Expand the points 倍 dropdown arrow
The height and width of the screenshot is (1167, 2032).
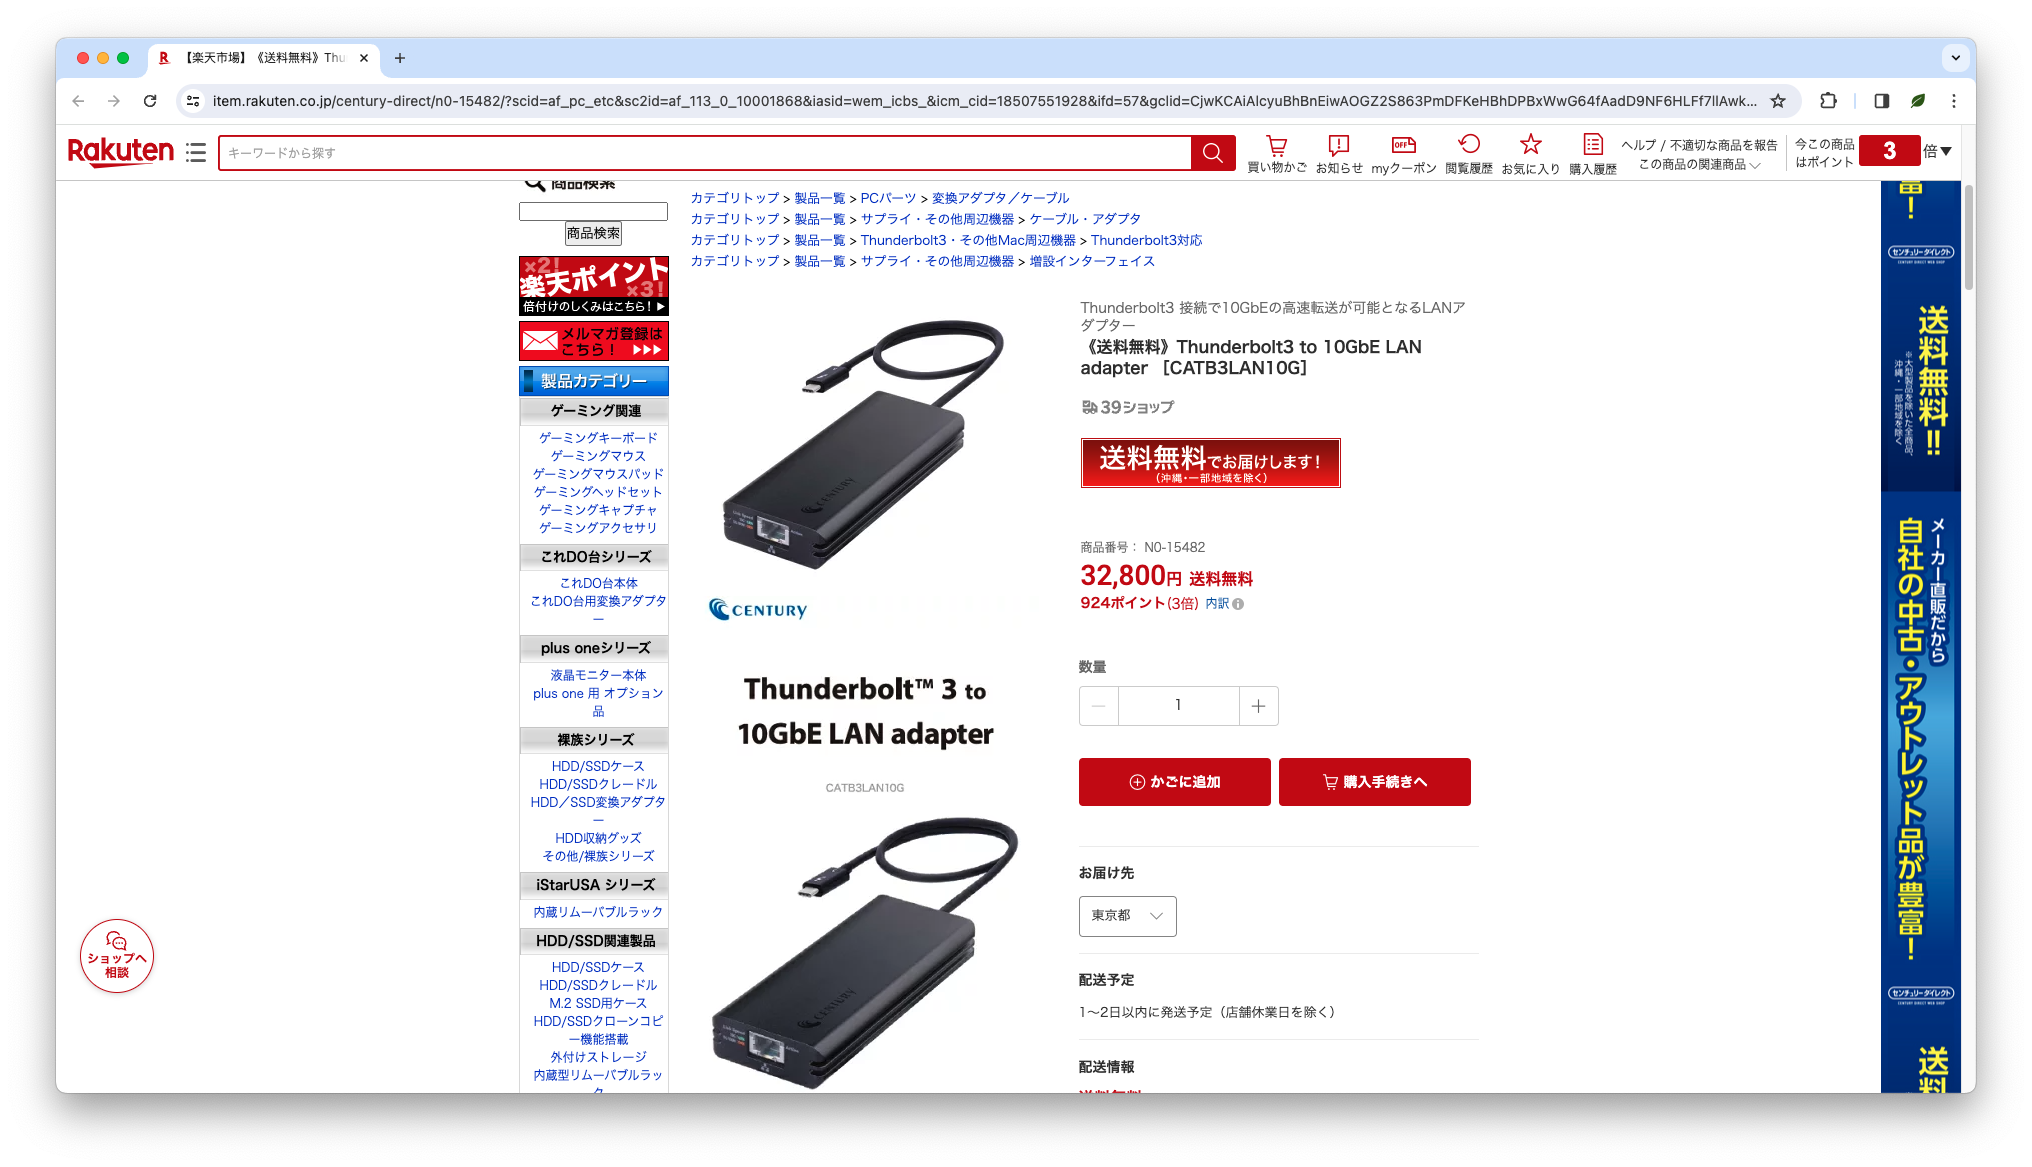(1945, 152)
